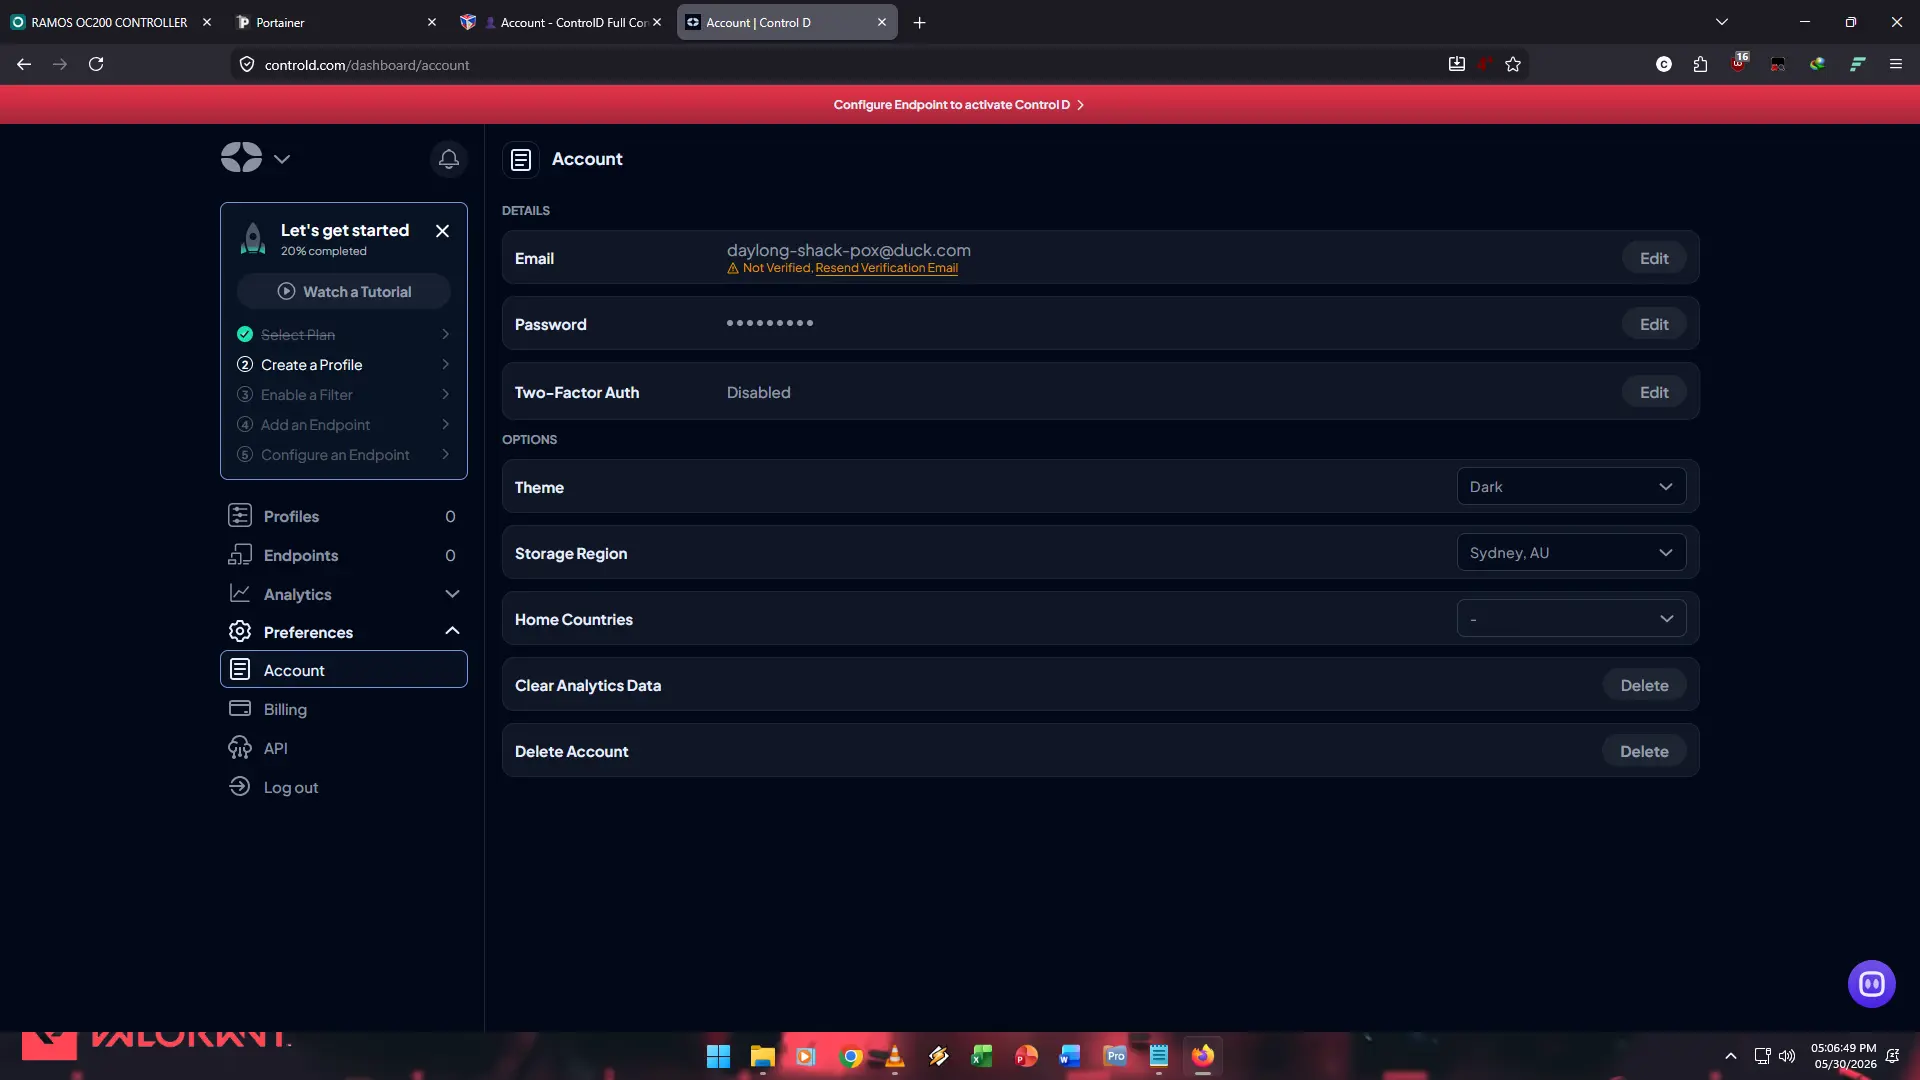Open the support chat bubble
This screenshot has width=1920, height=1080.
(x=1871, y=984)
